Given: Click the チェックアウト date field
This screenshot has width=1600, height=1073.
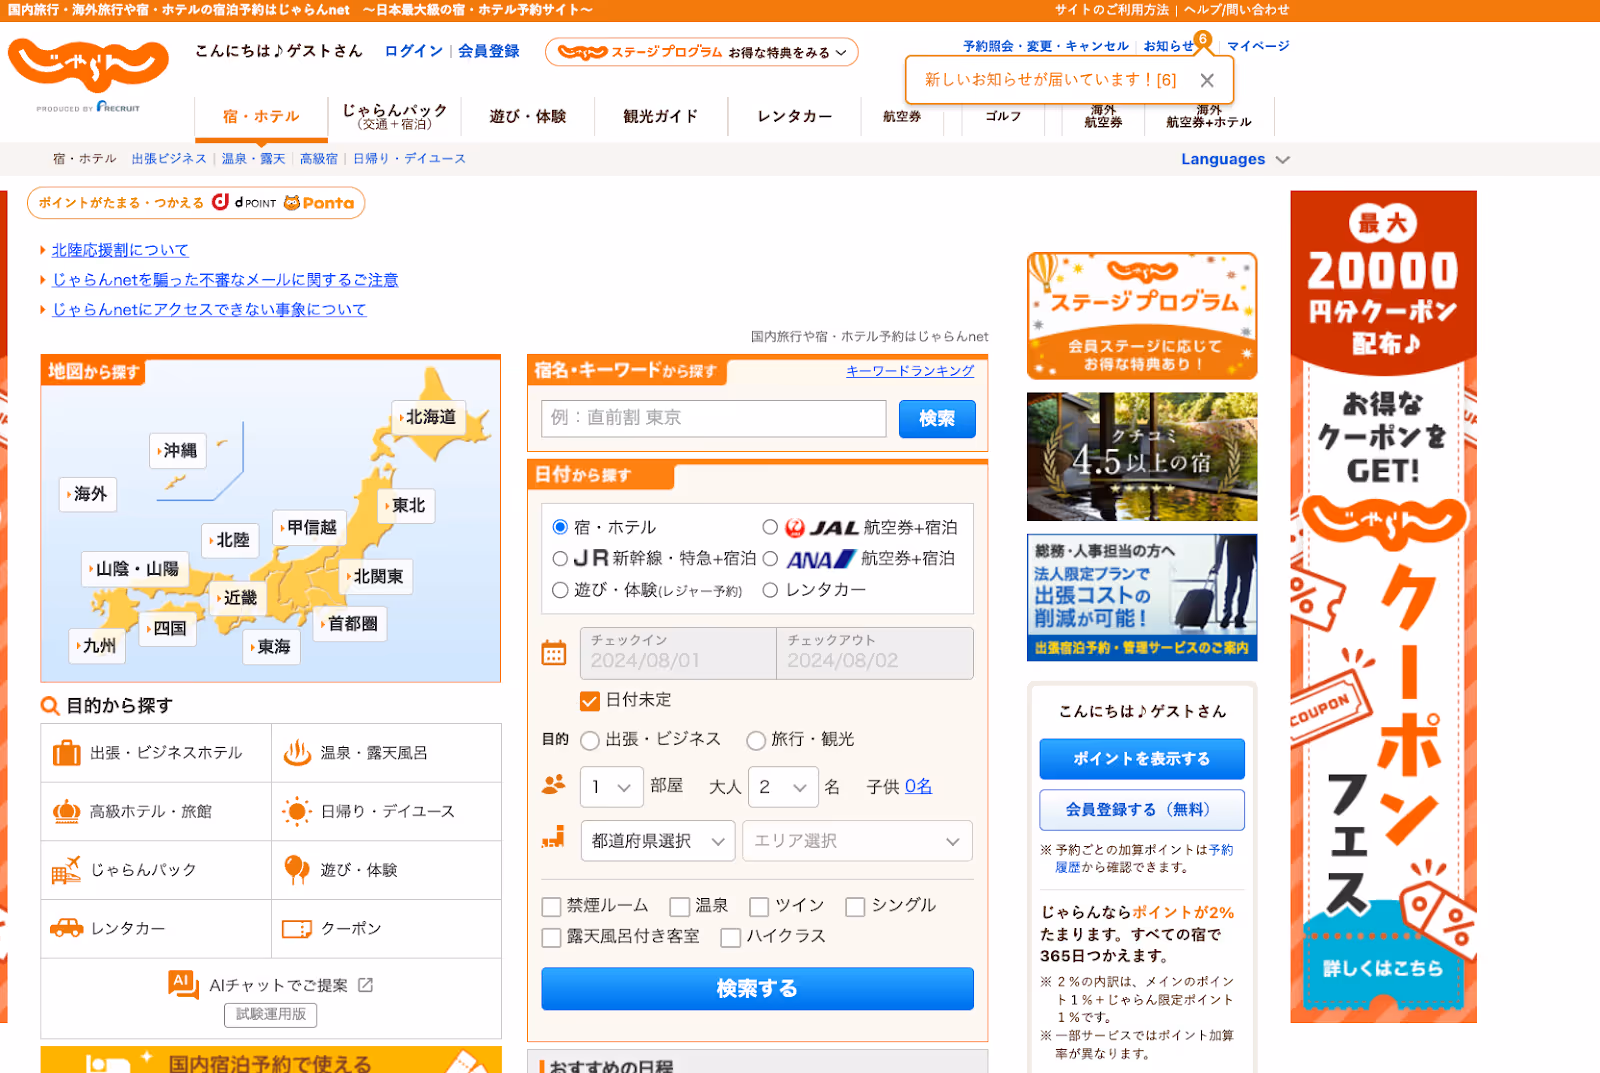Looking at the screenshot, I should pyautogui.click(x=875, y=653).
